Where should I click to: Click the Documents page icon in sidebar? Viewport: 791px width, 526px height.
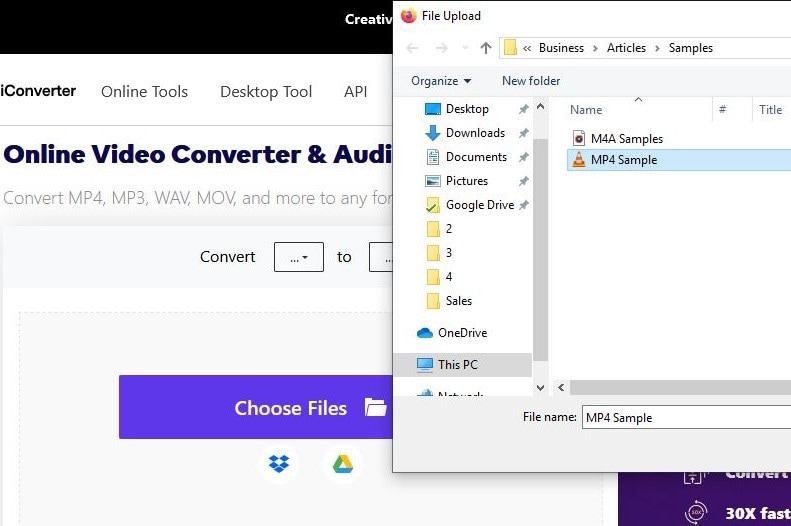pyautogui.click(x=433, y=157)
